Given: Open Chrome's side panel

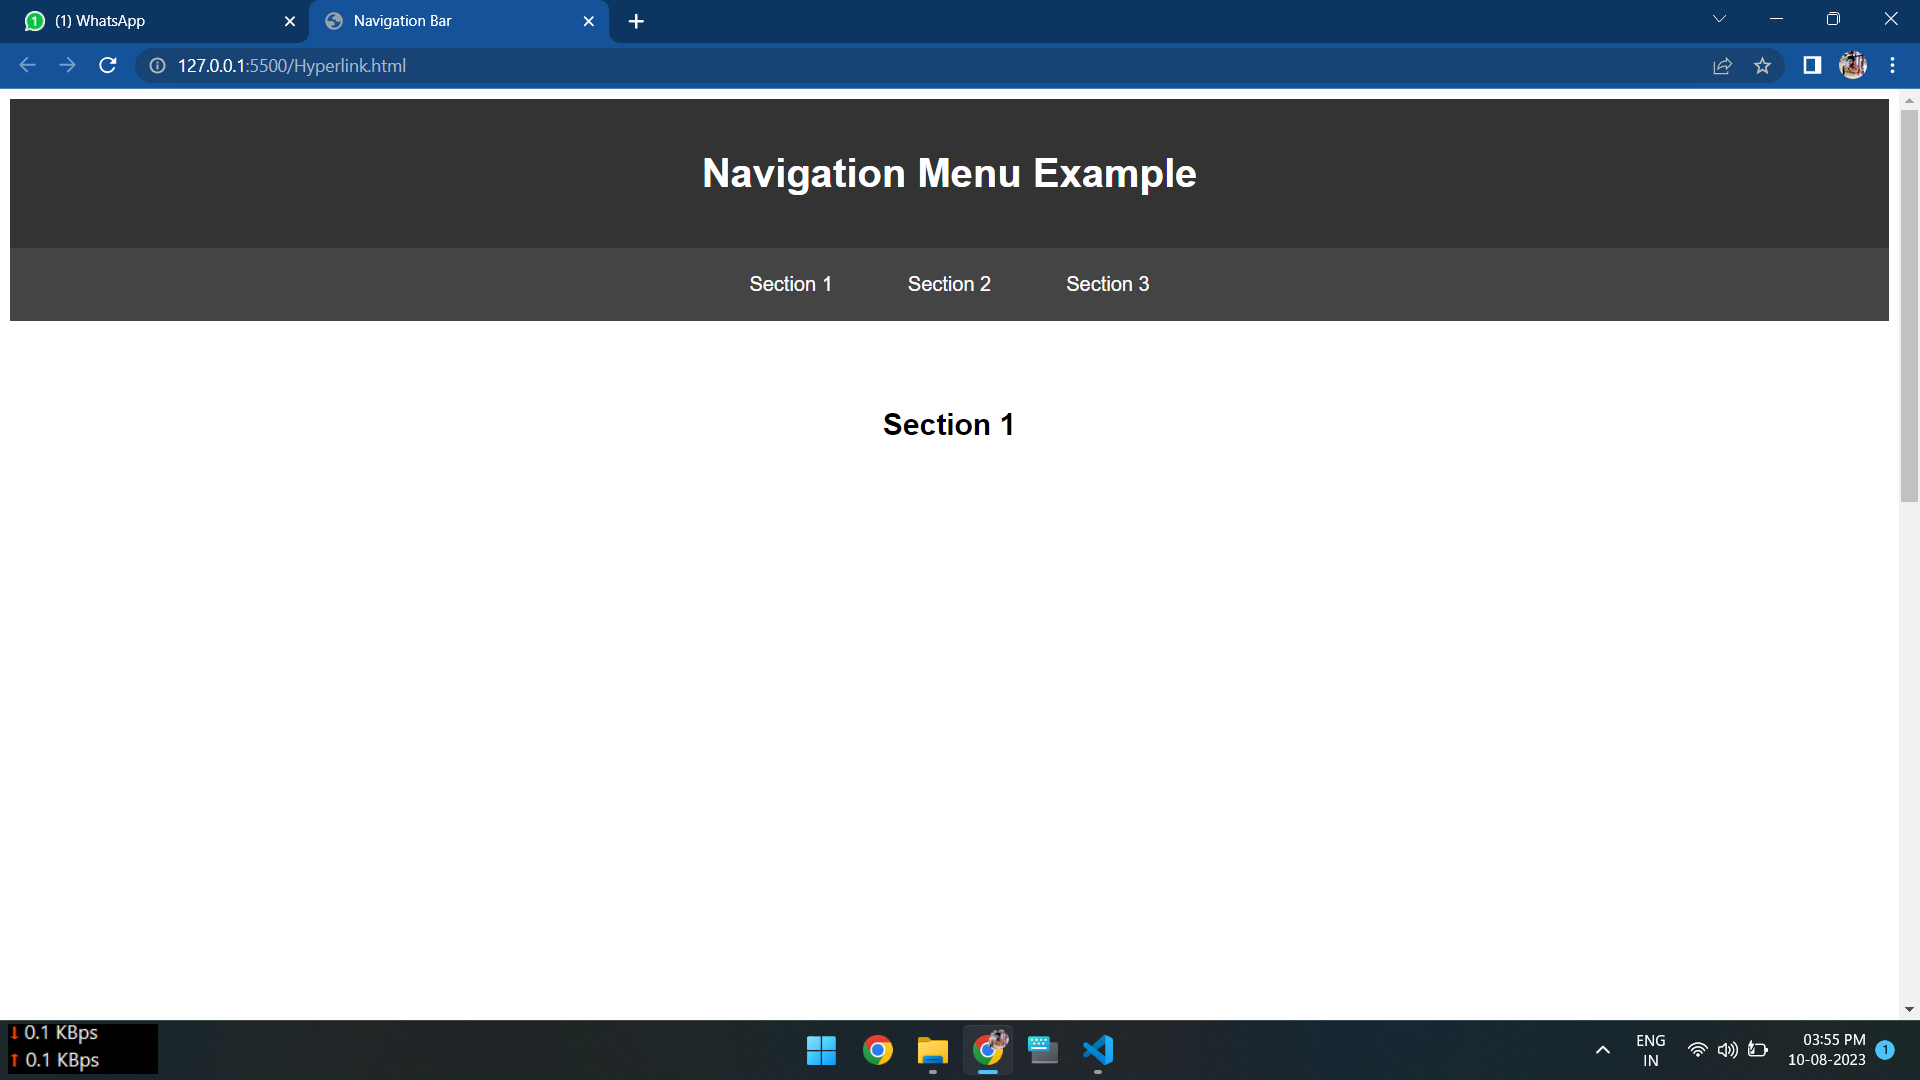Looking at the screenshot, I should point(1810,65).
